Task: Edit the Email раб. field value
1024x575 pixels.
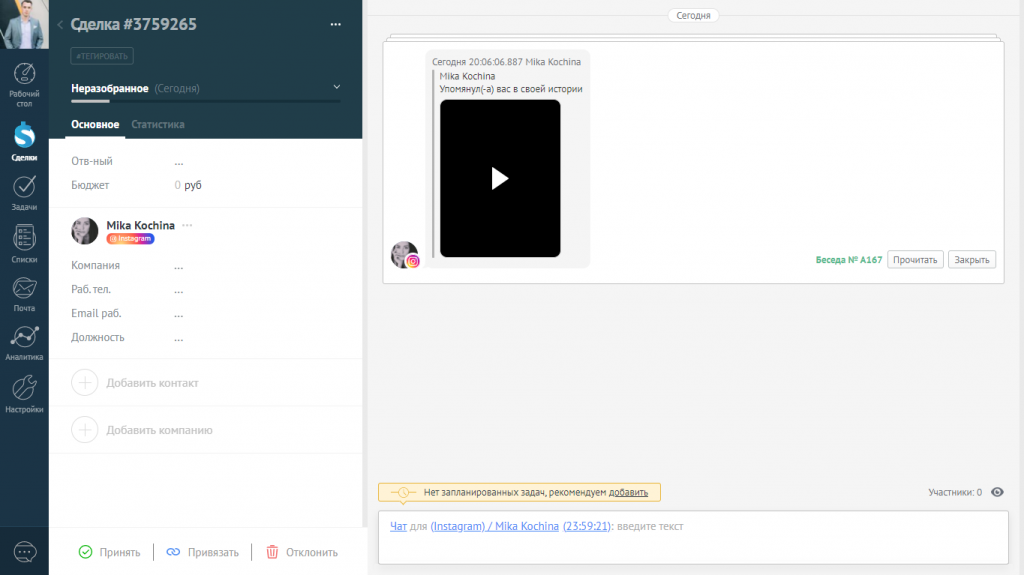Action: (179, 314)
